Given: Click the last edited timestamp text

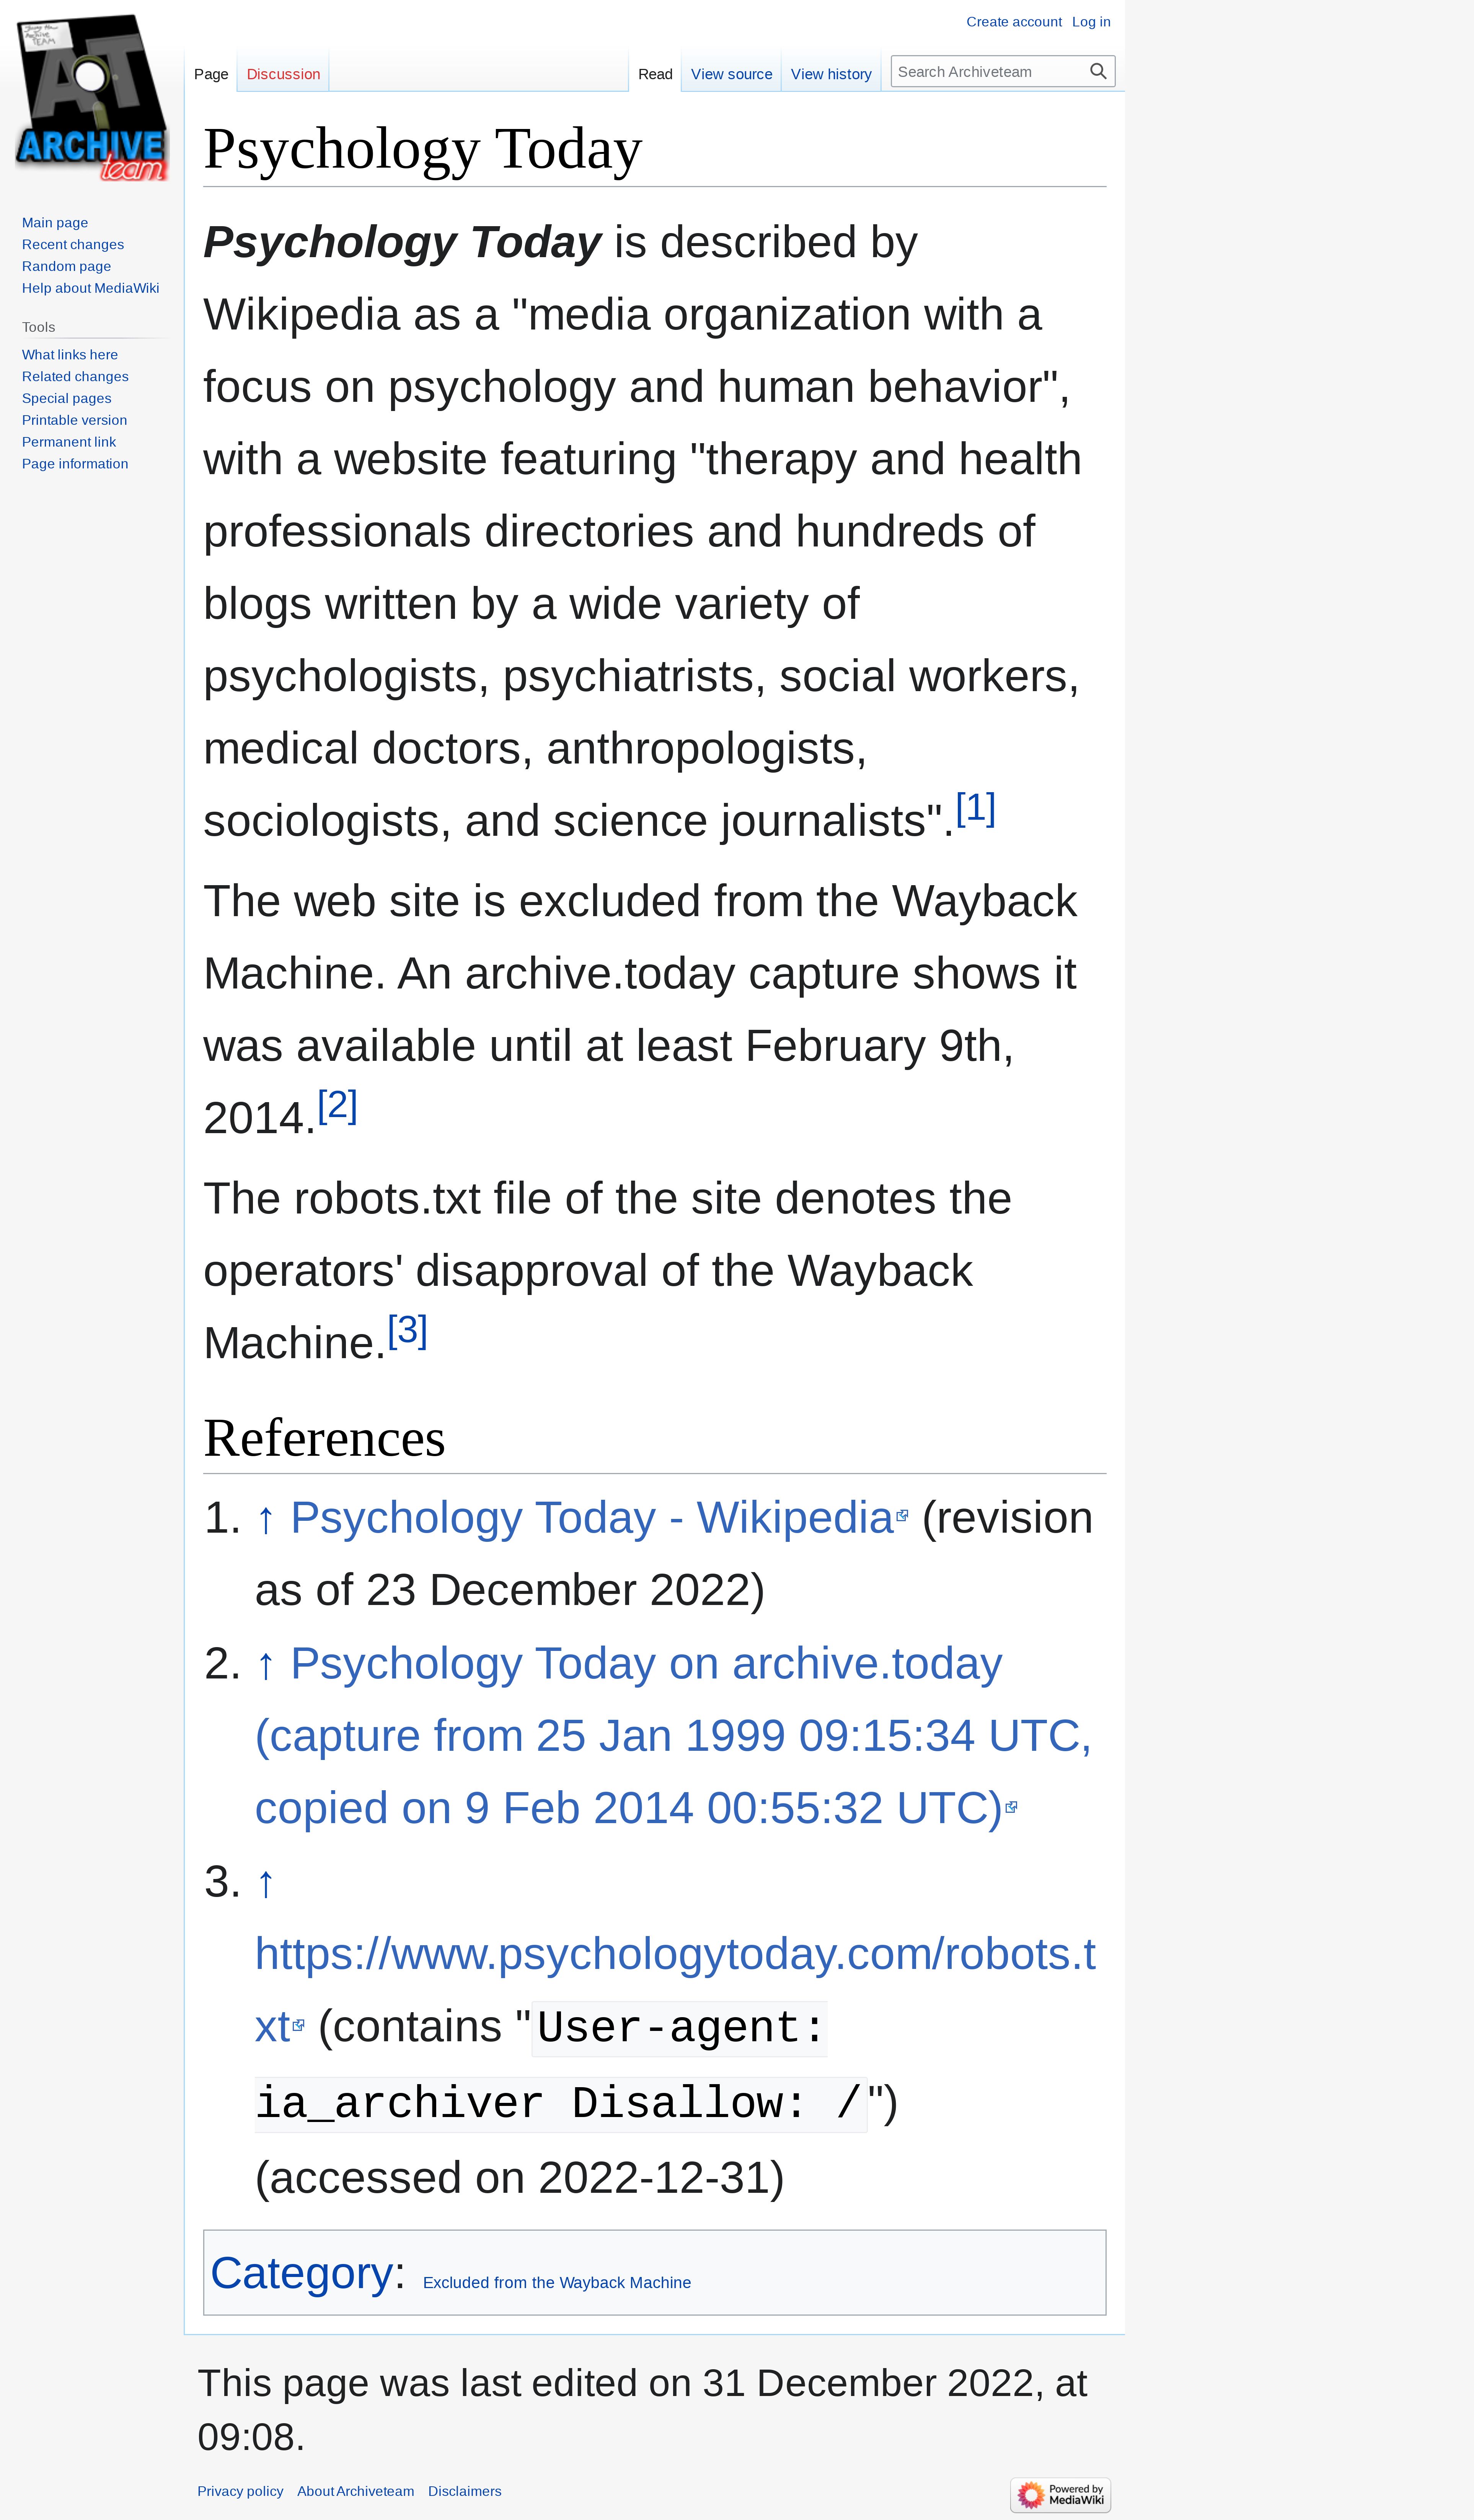Looking at the screenshot, I should 642,2410.
